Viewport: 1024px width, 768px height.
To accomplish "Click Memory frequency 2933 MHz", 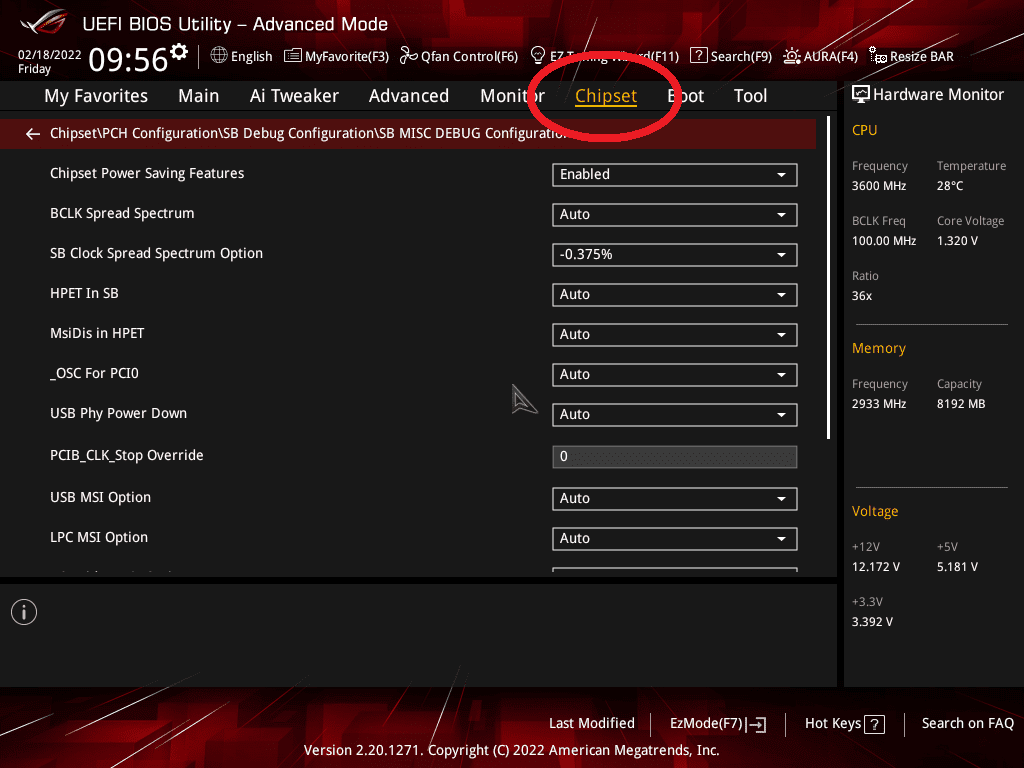I will (x=879, y=404).
